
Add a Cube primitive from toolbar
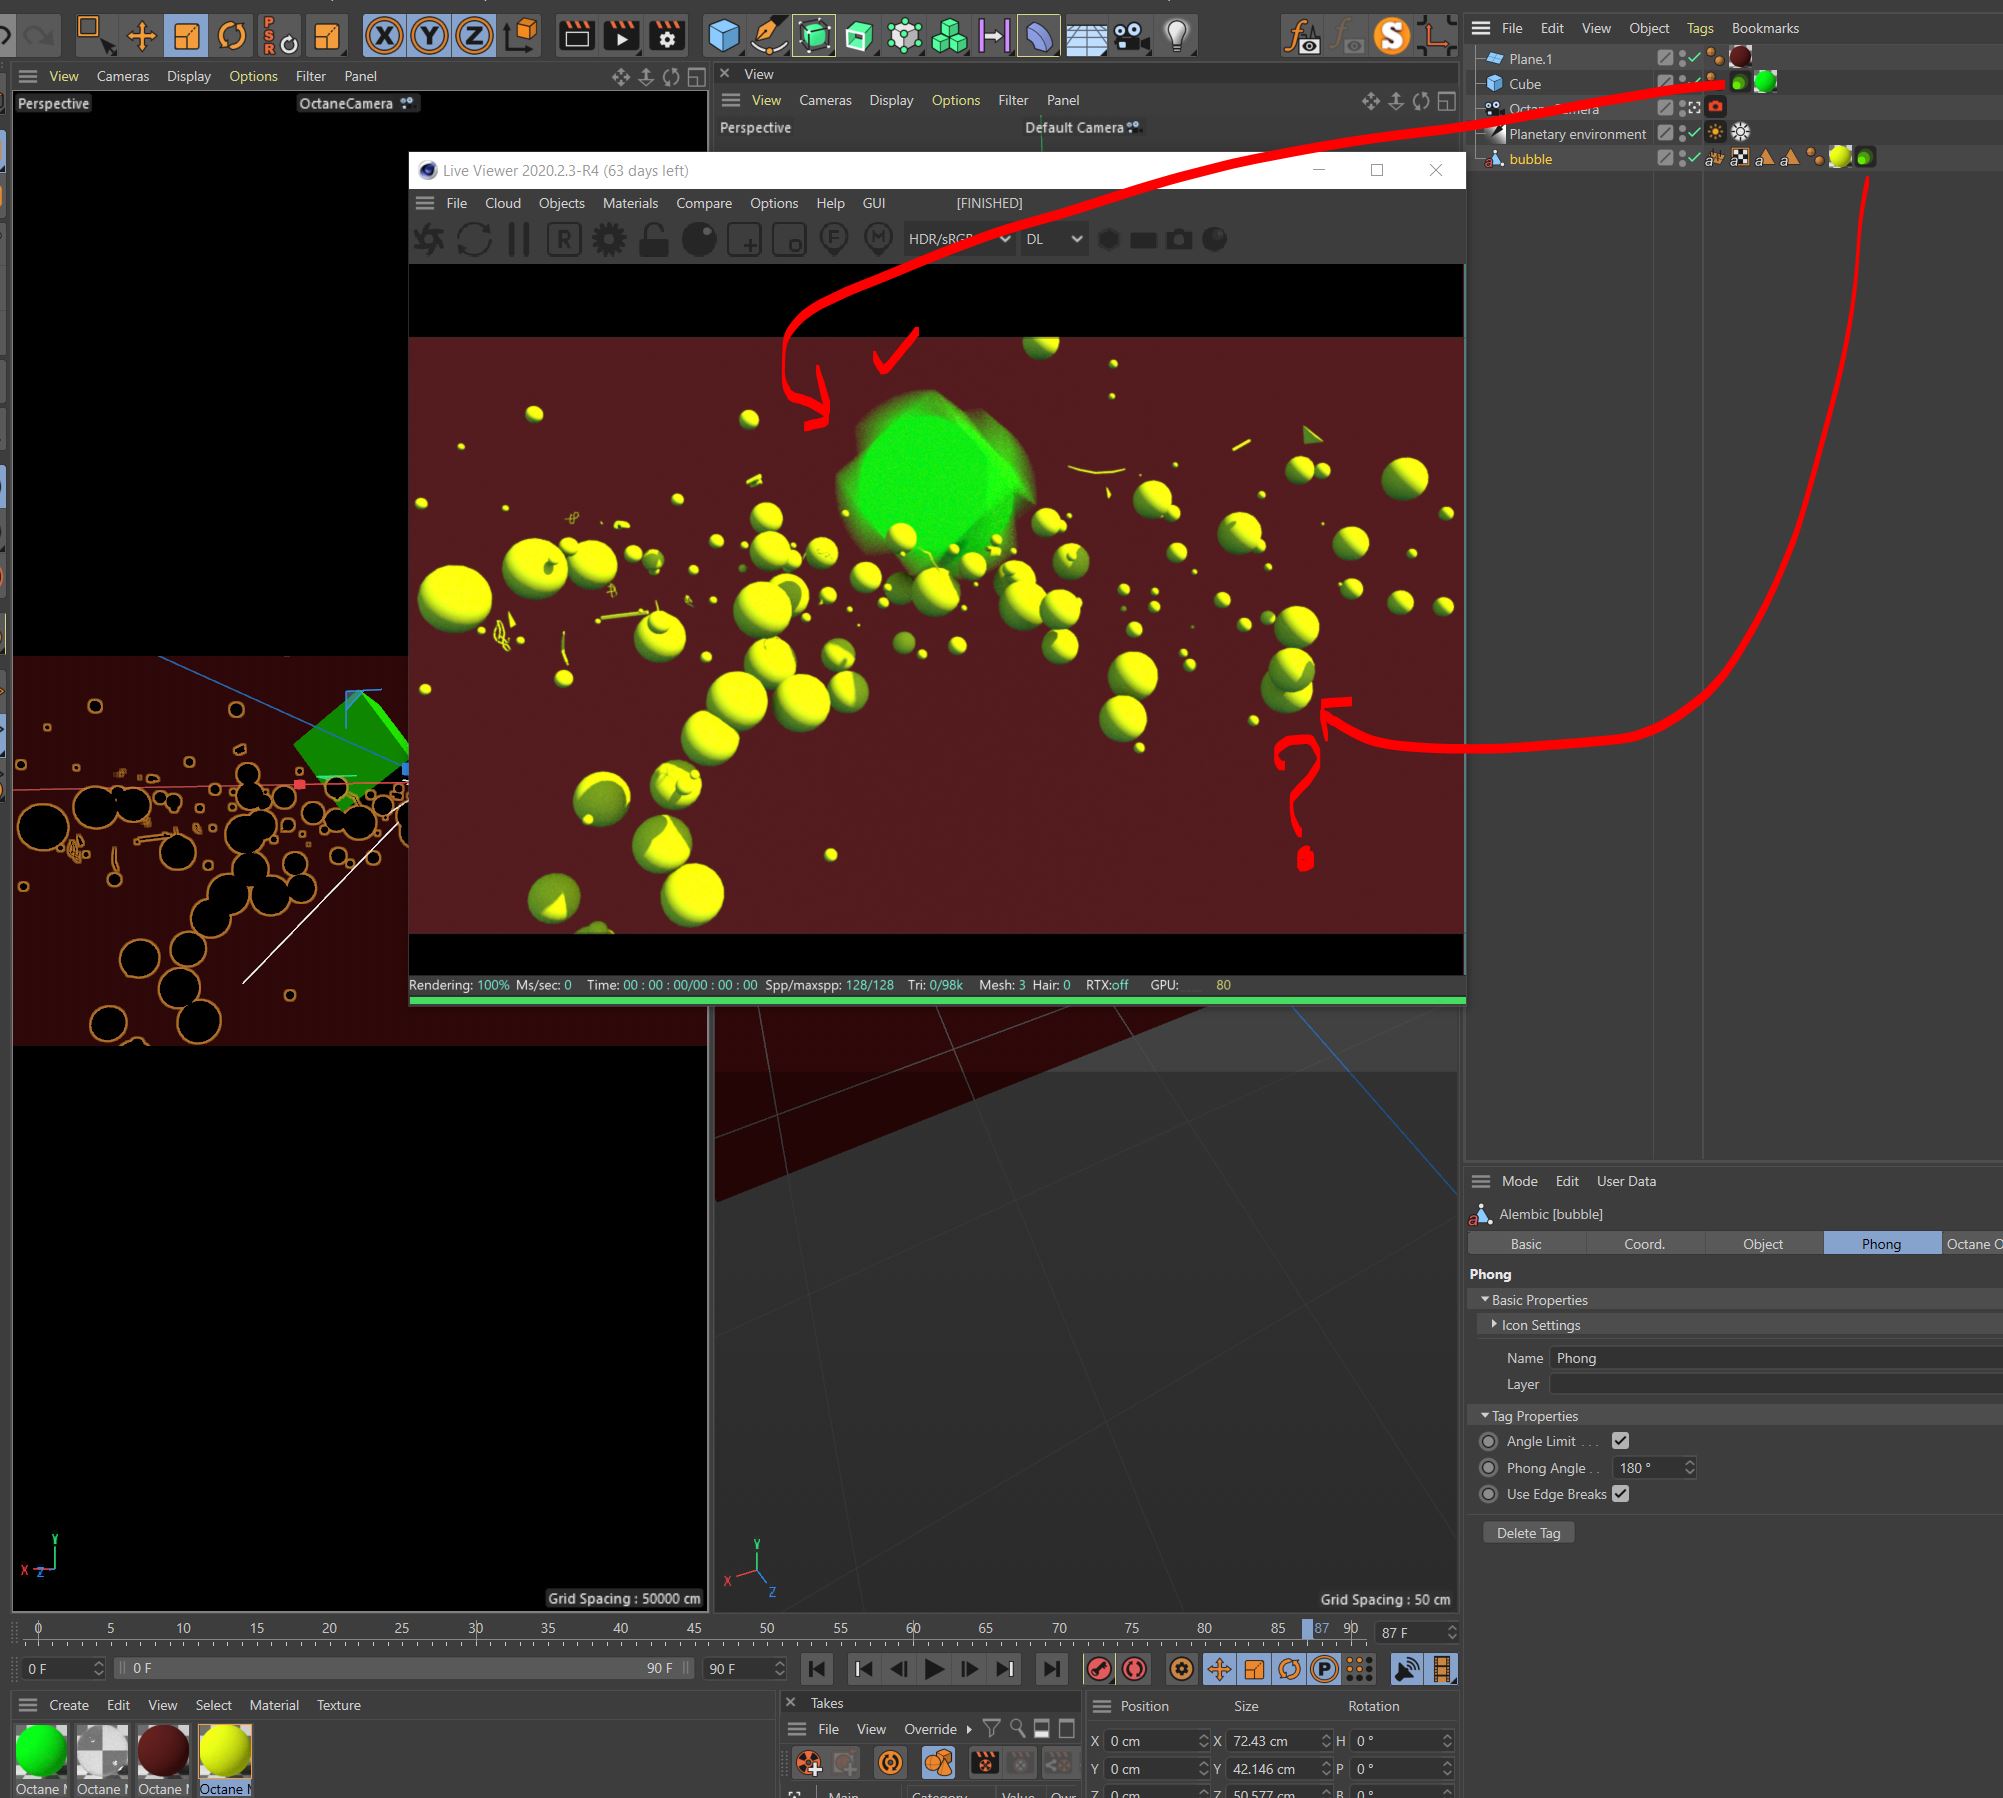point(723,37)
